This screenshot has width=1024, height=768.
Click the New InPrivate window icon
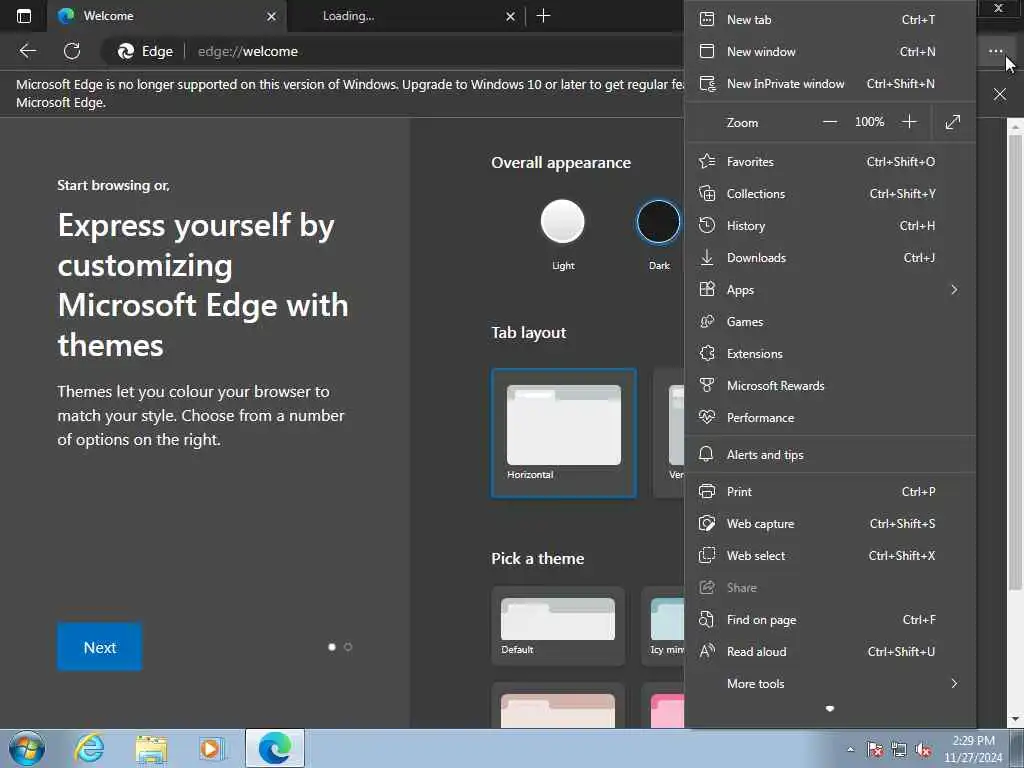tap(707, 84)
